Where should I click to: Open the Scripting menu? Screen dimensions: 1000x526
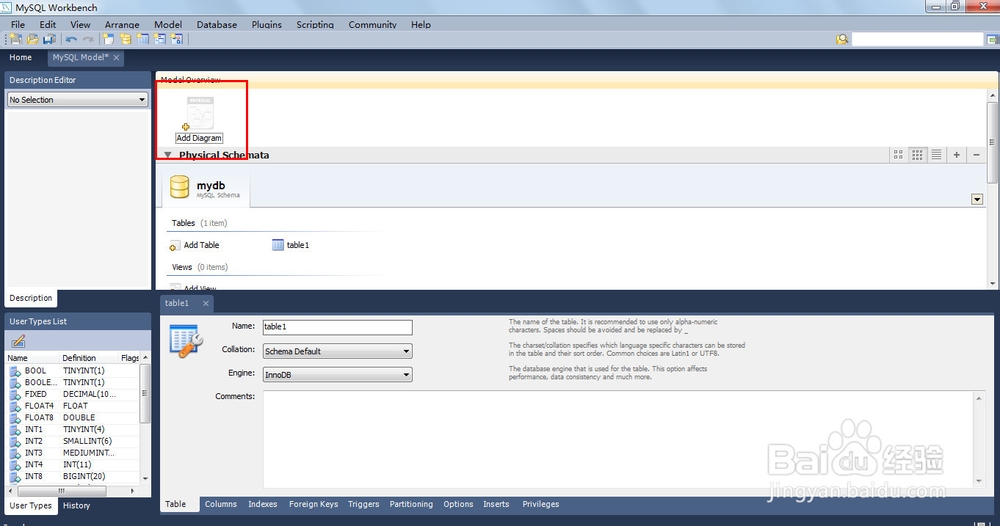point(315,24)
